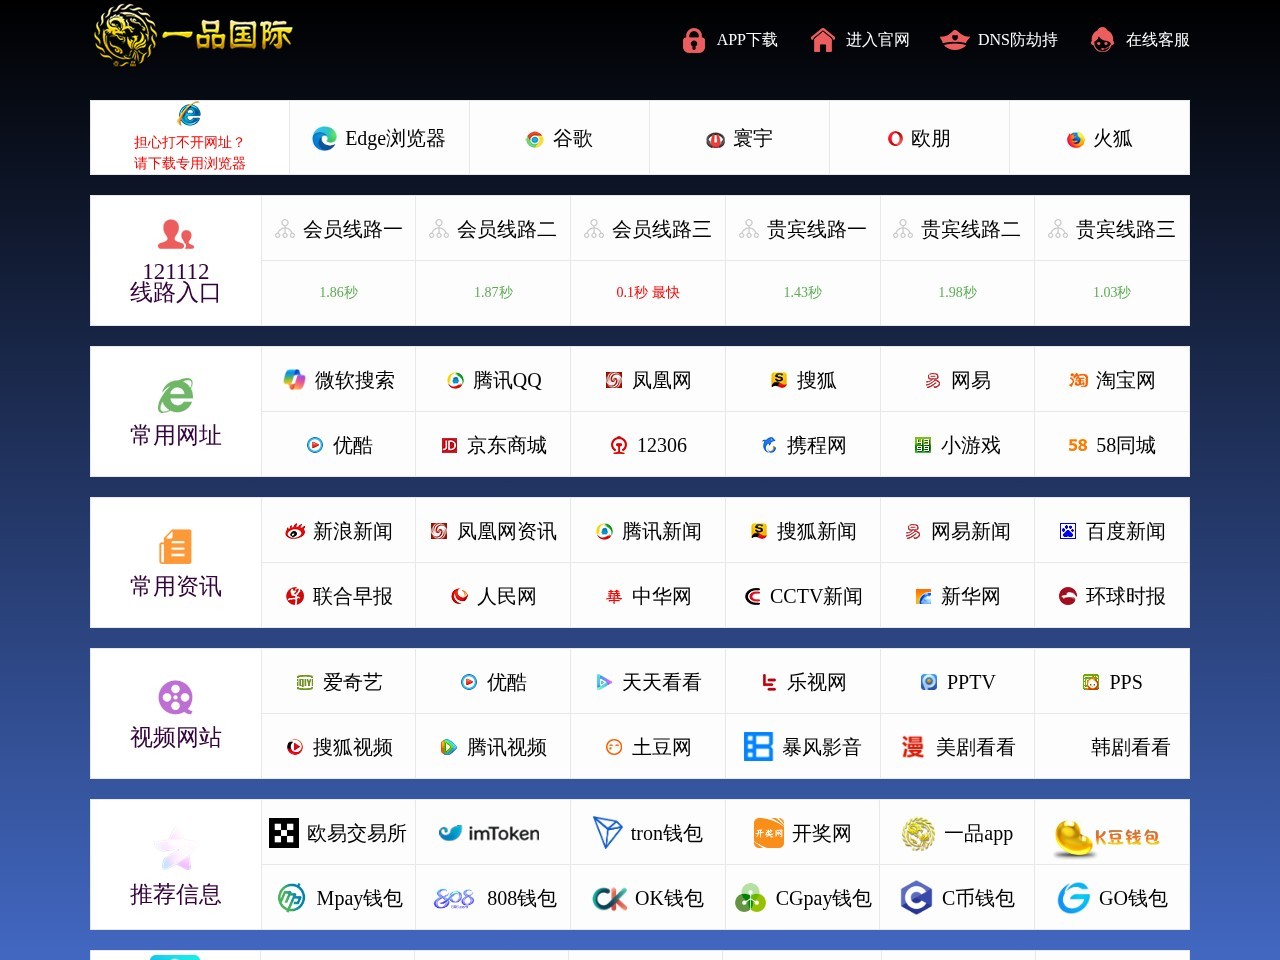Click the CGpay钱包 clover icon
The width and height of the screenshot is (1280, 960).
750,898
